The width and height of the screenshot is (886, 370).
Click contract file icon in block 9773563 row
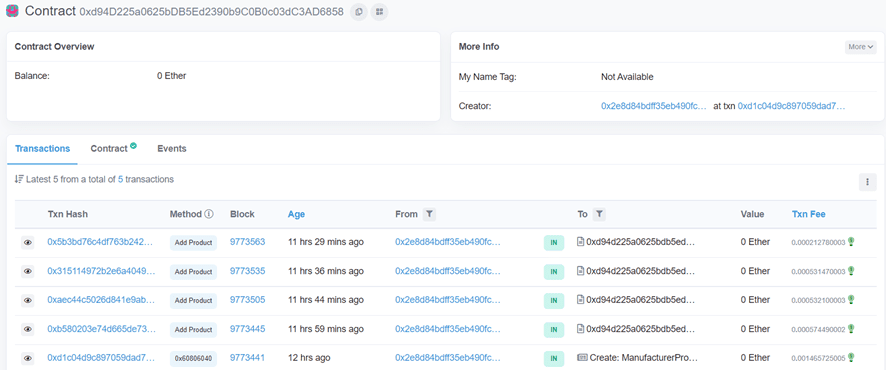pos(580,242)
